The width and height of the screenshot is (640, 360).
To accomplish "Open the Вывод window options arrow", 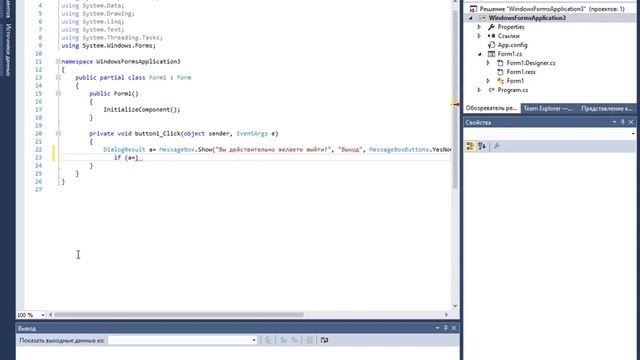I will 437,328.
